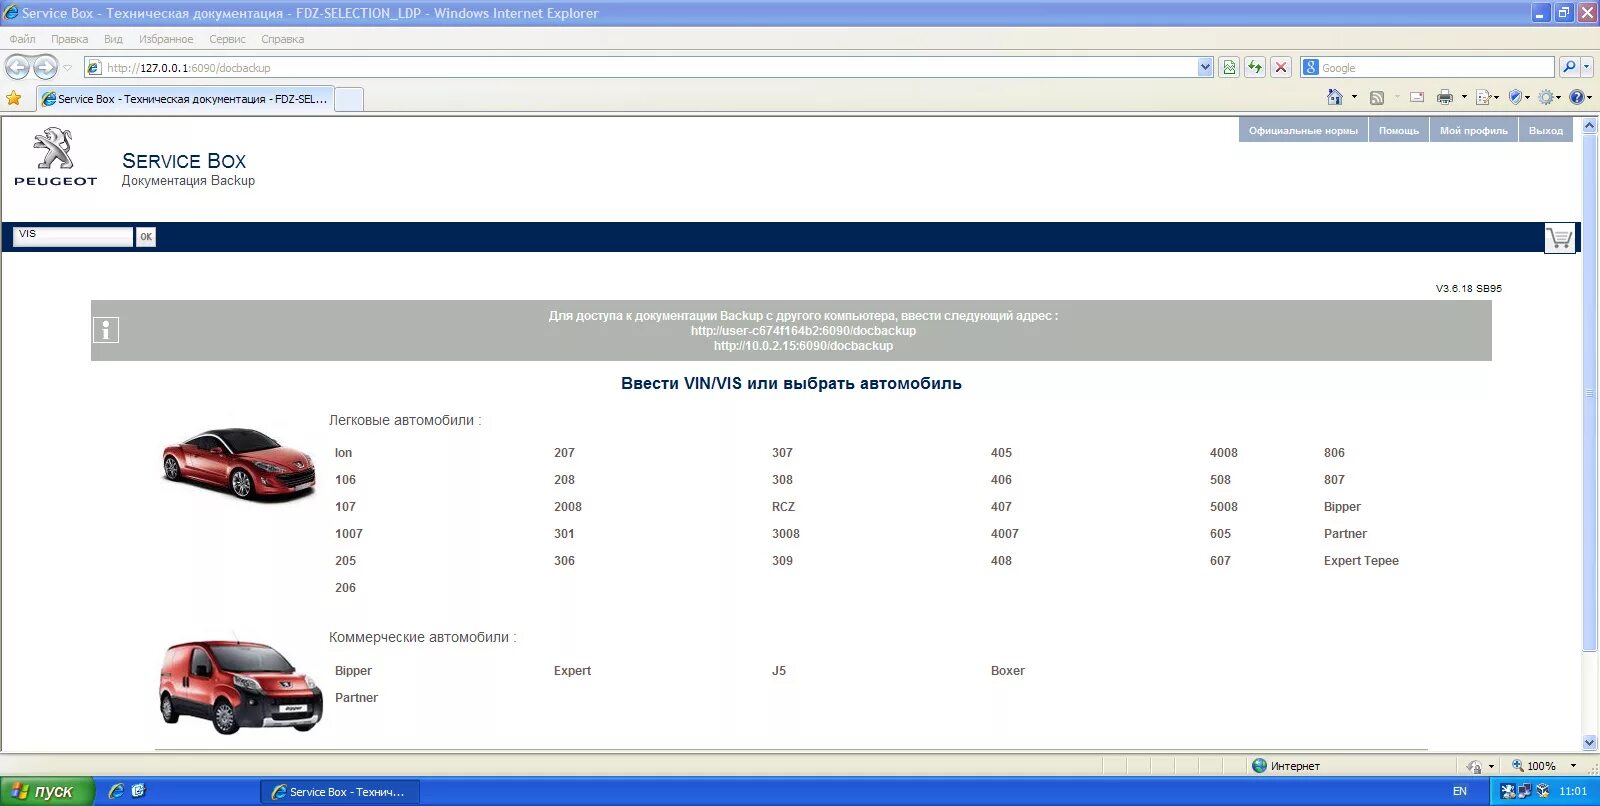
Task: Open the Tools gear icon
Action: point(1547,97)
